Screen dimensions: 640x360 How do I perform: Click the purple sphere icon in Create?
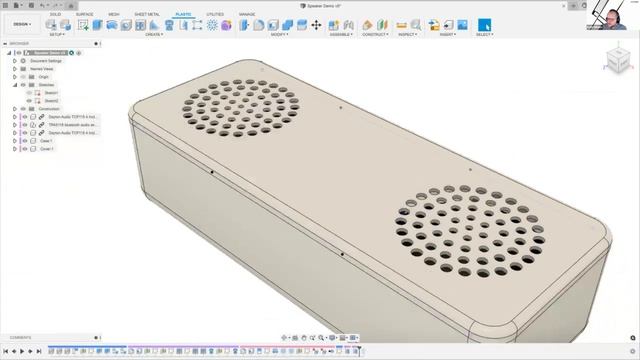click(226, 25)
